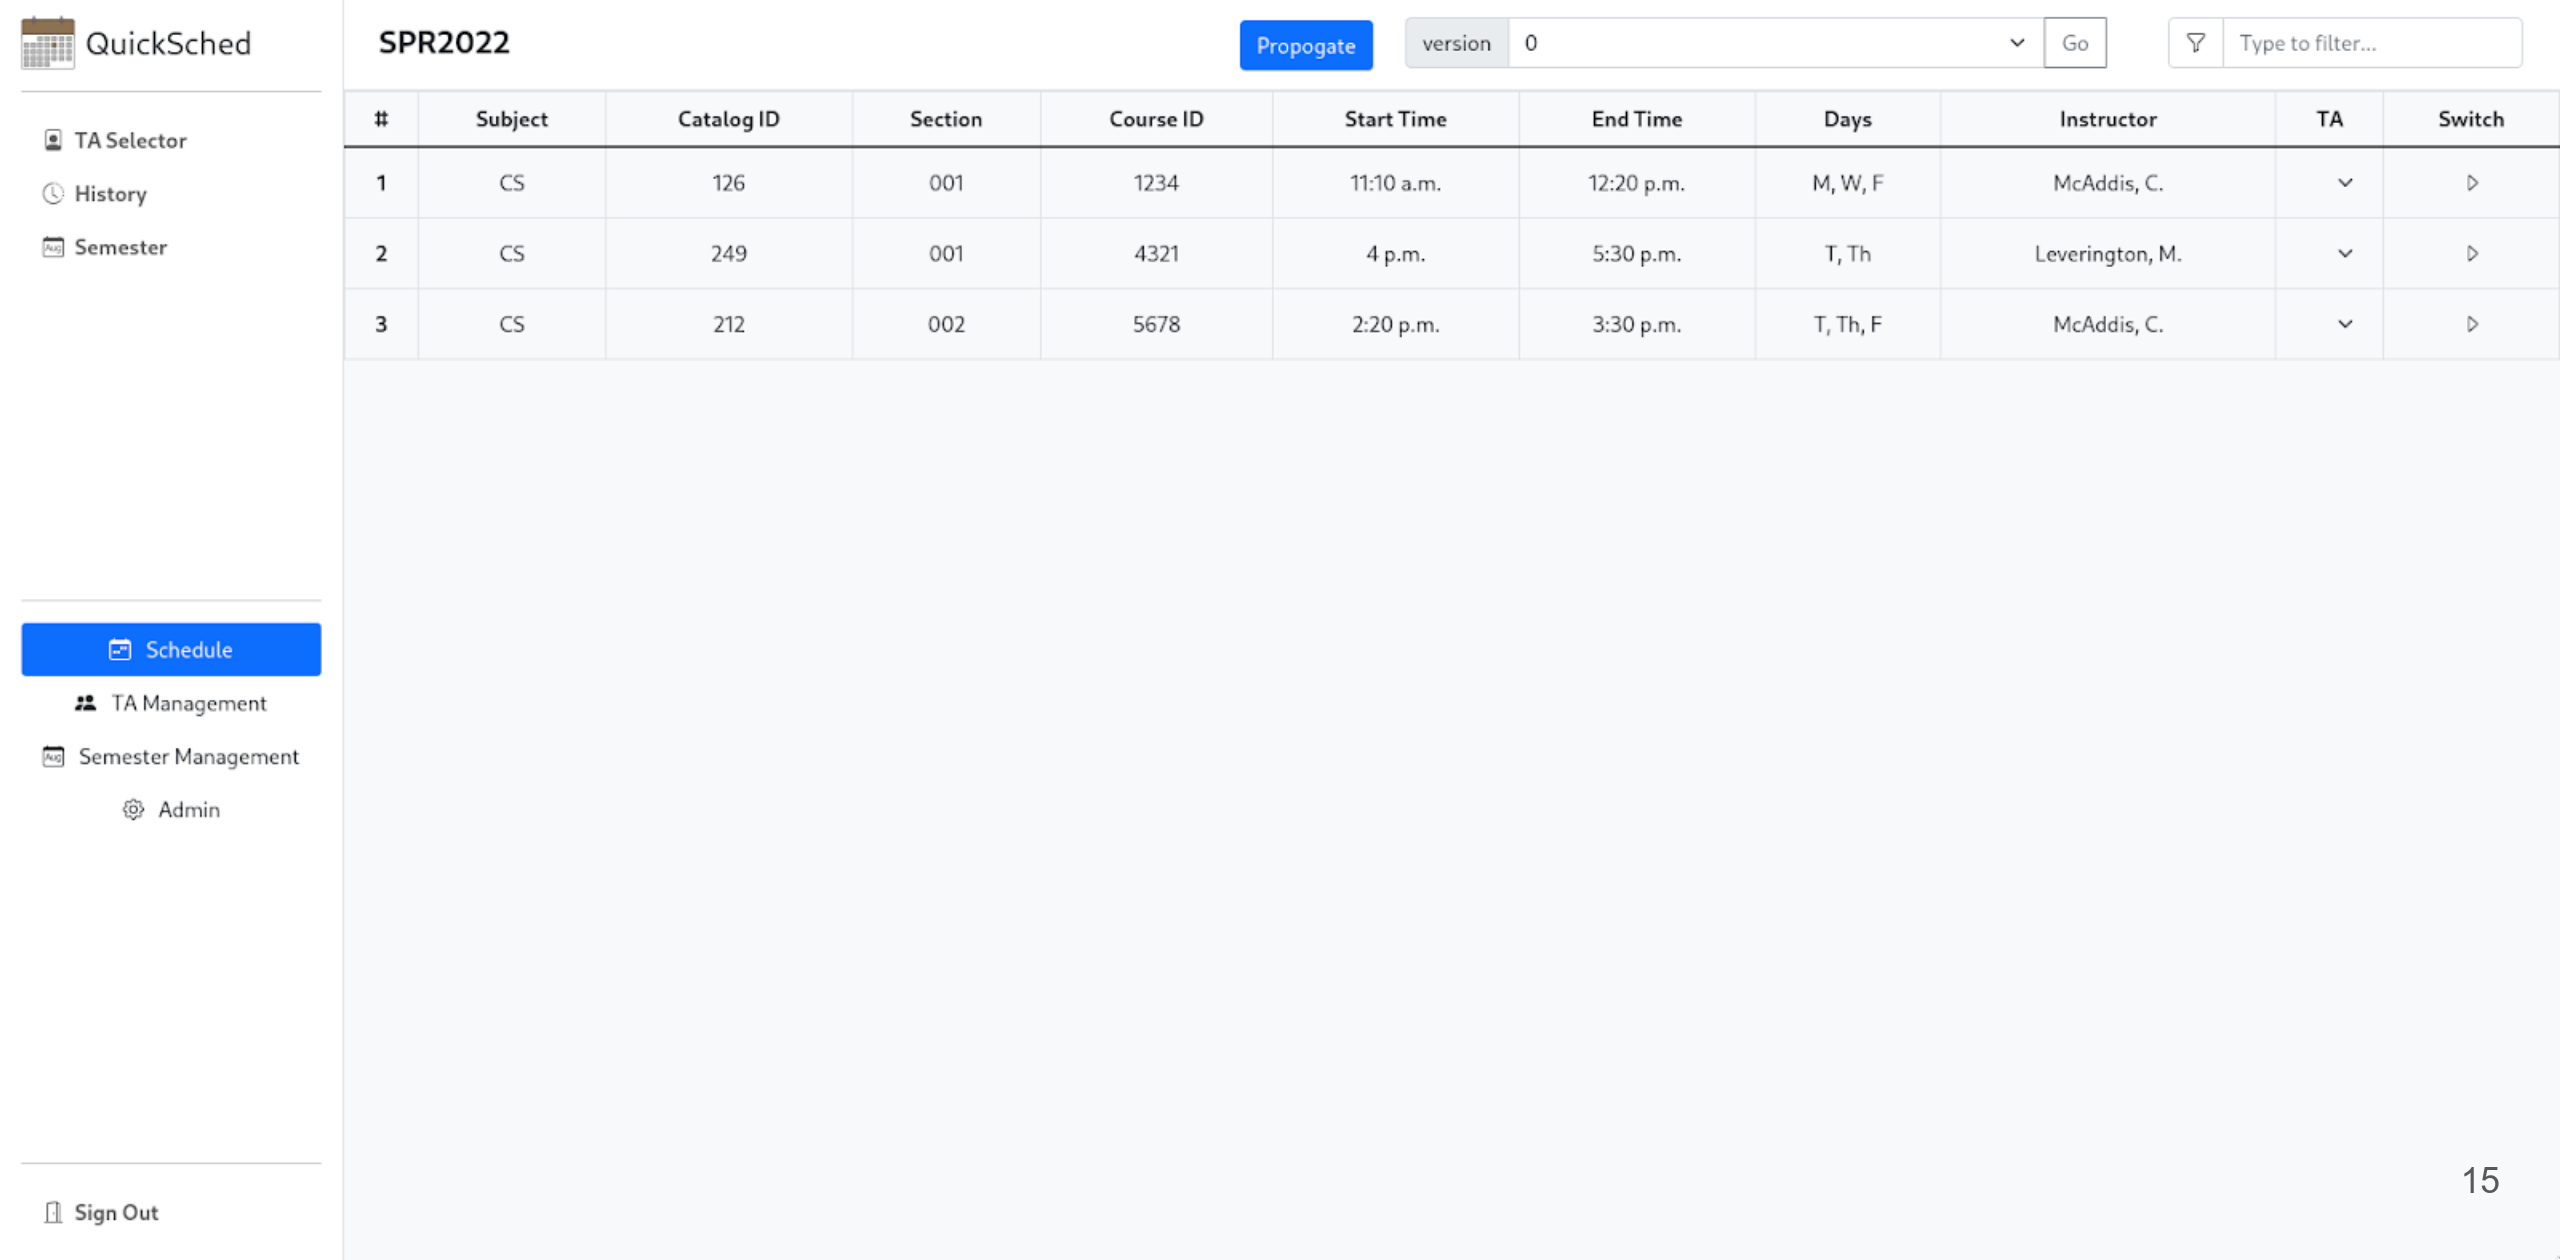Click the Semester calendar icon
The height and width of the screenshot is (1260, 2560).
pyautogui.click(x=51, y=248)
